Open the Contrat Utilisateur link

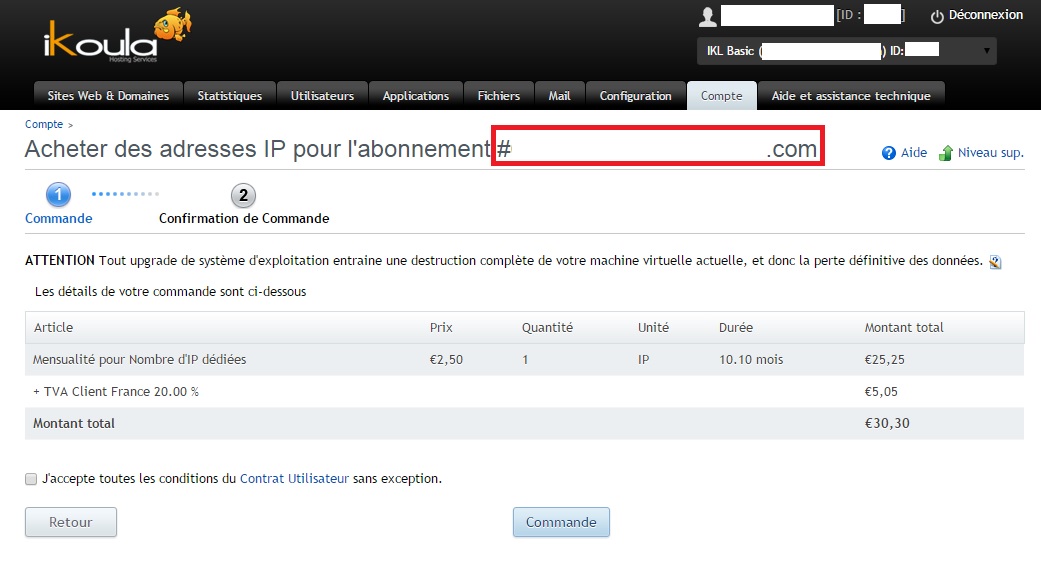(294, 479)
